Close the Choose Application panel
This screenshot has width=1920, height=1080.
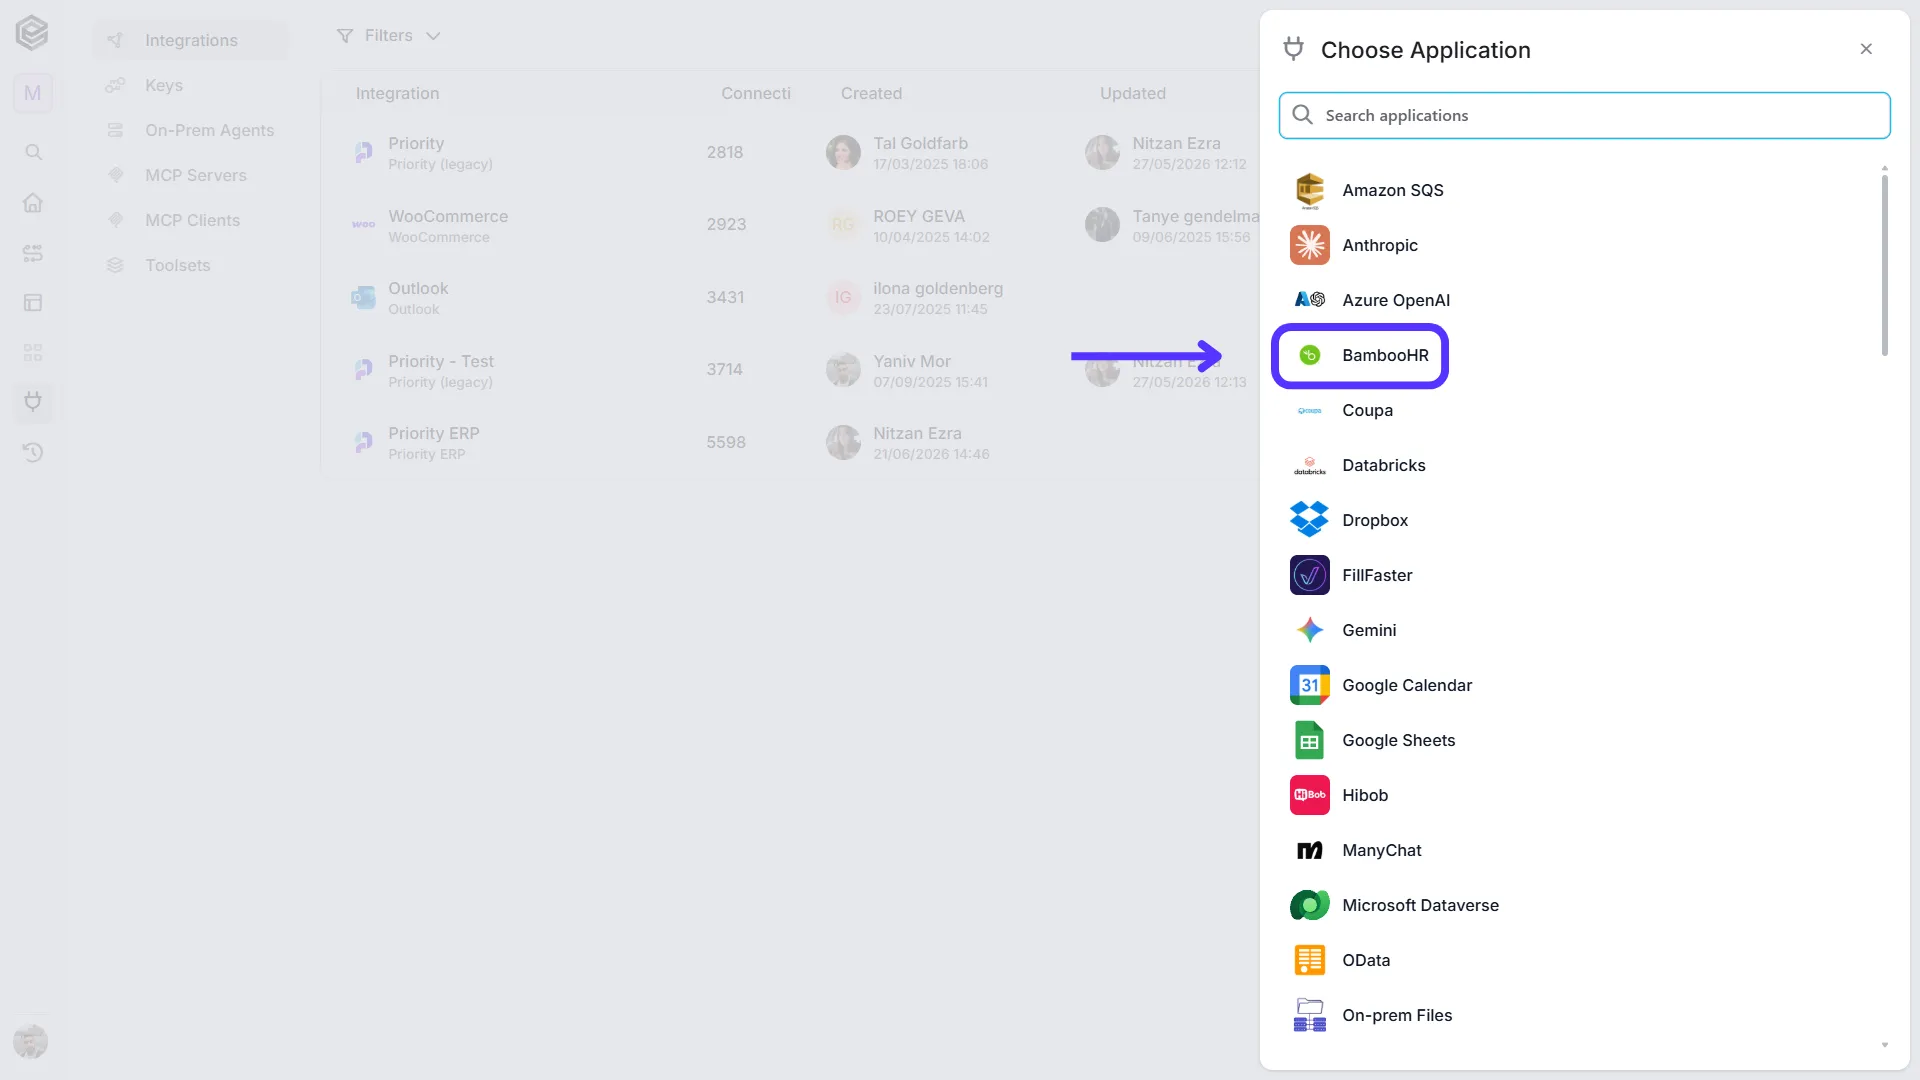click(x=1866, y=49)
